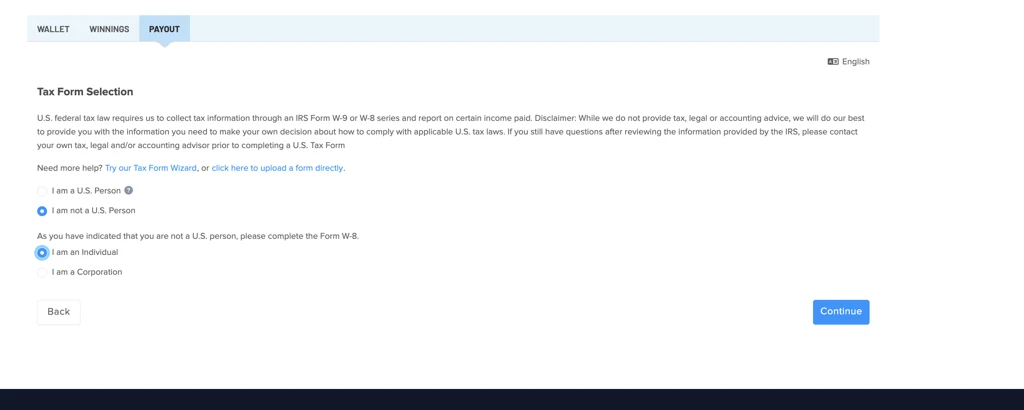Go back with the Back button
This screenshot has width=1024, height=410.
pos(59,312)
